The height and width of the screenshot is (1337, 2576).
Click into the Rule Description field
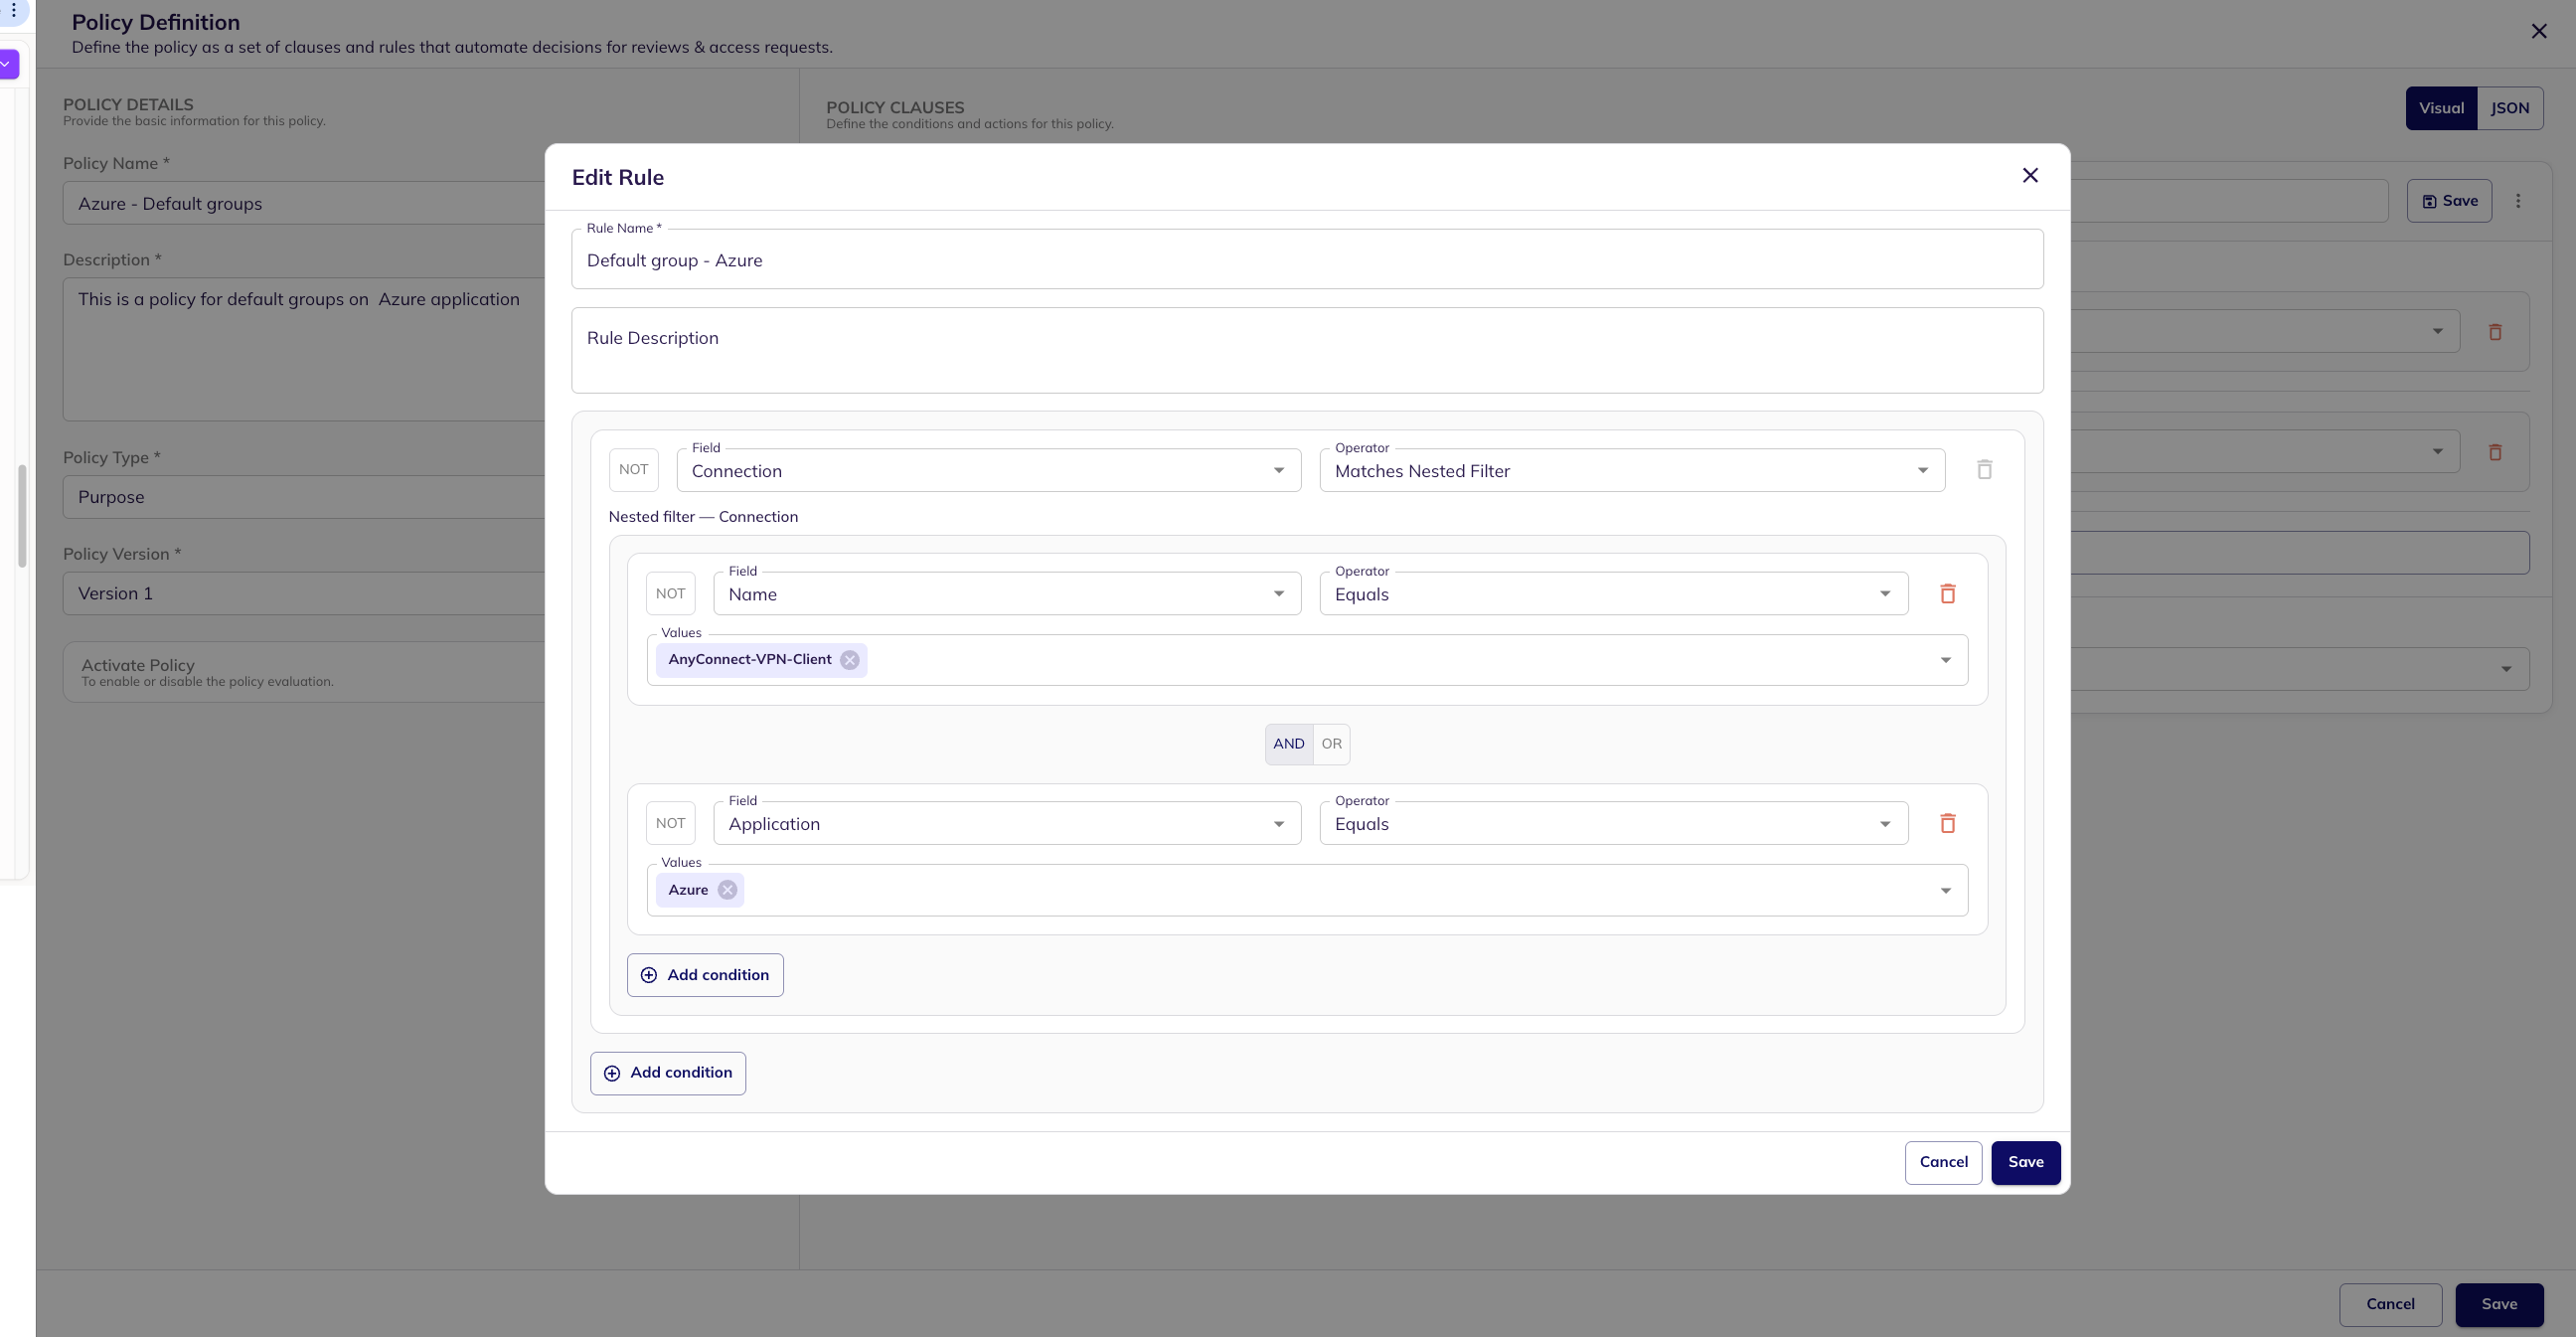tap(1306, 350)
